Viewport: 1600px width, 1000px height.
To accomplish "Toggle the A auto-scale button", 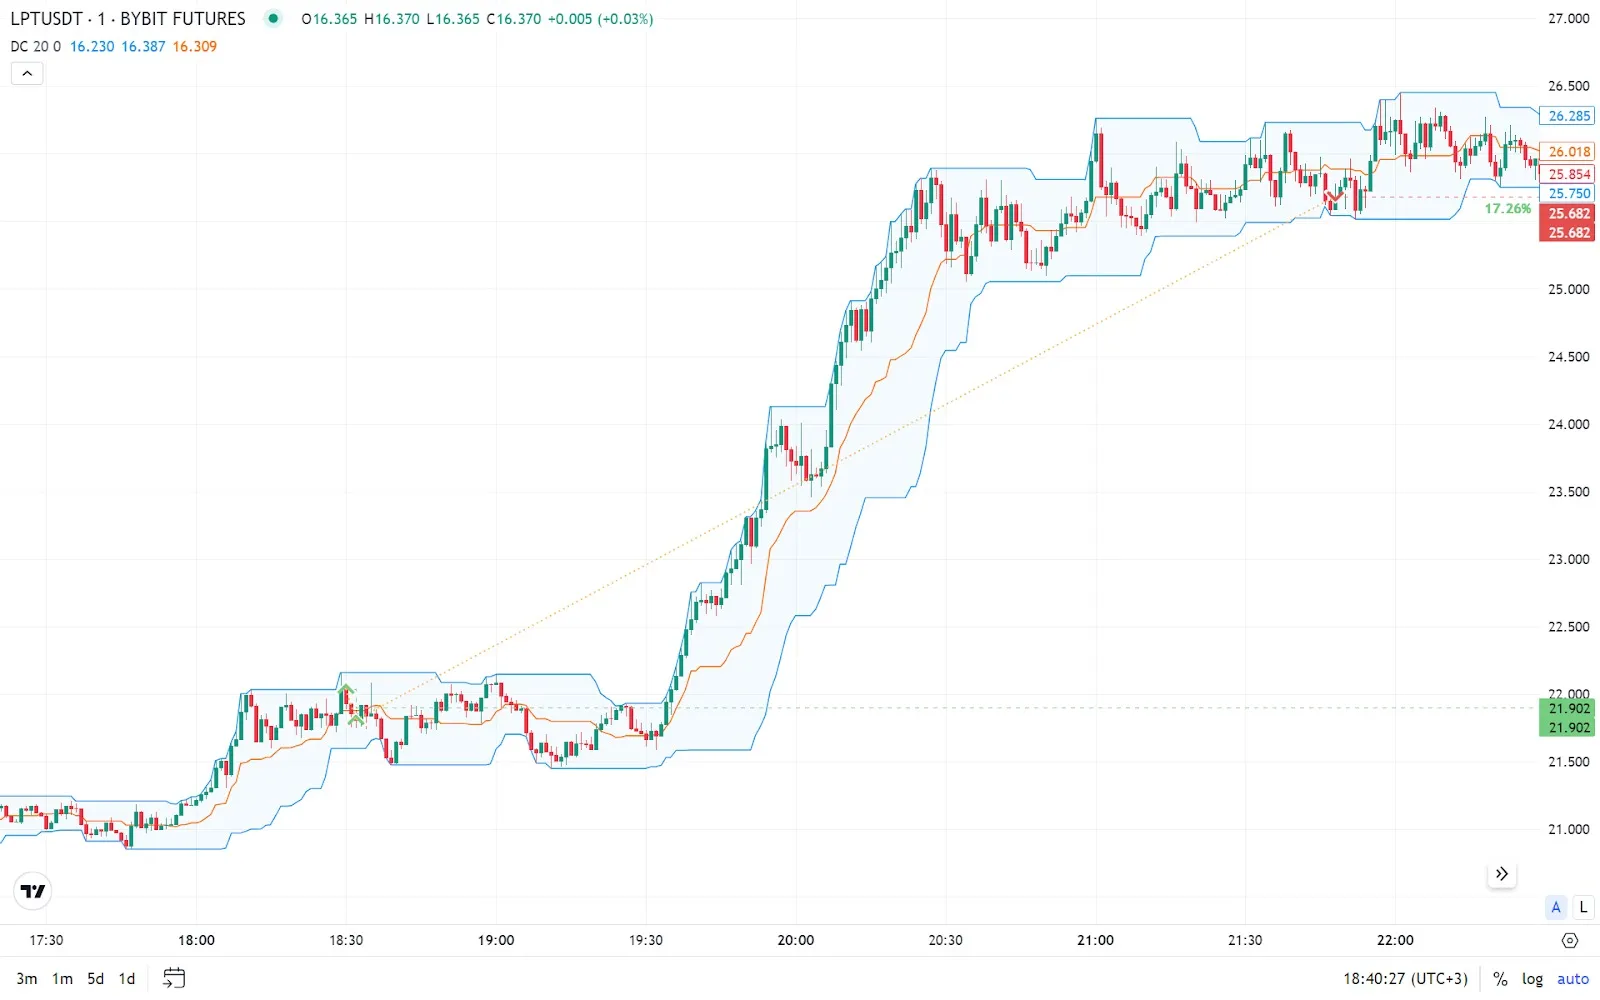I will (x=1555, y=907).
